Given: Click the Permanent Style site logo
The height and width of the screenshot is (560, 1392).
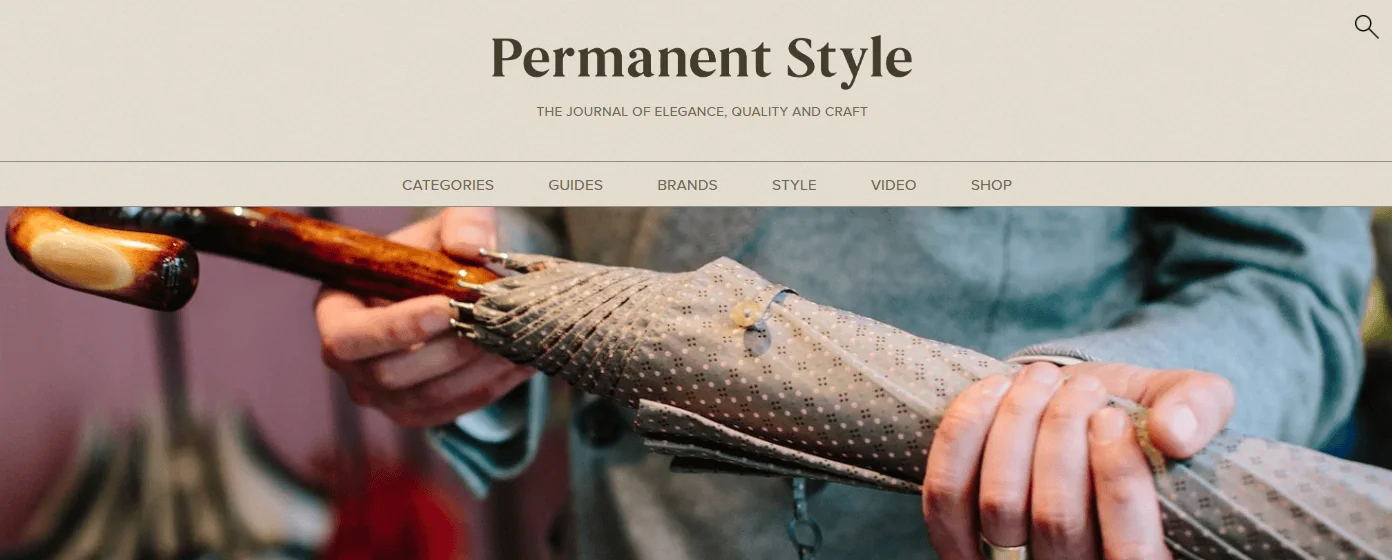Looking at the screenshot, I should pyautogui.click(x=701, y=58).
